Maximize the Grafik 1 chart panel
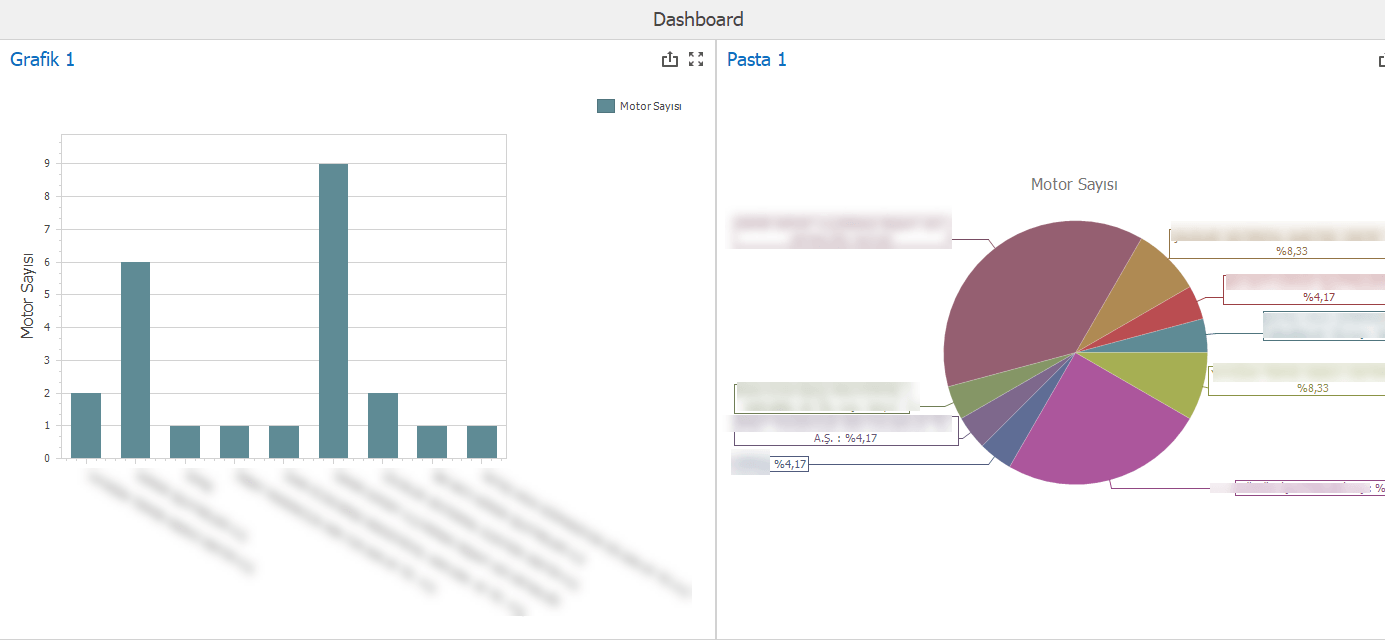This screenshot has width=1385, height=640. tap(697, 60)
